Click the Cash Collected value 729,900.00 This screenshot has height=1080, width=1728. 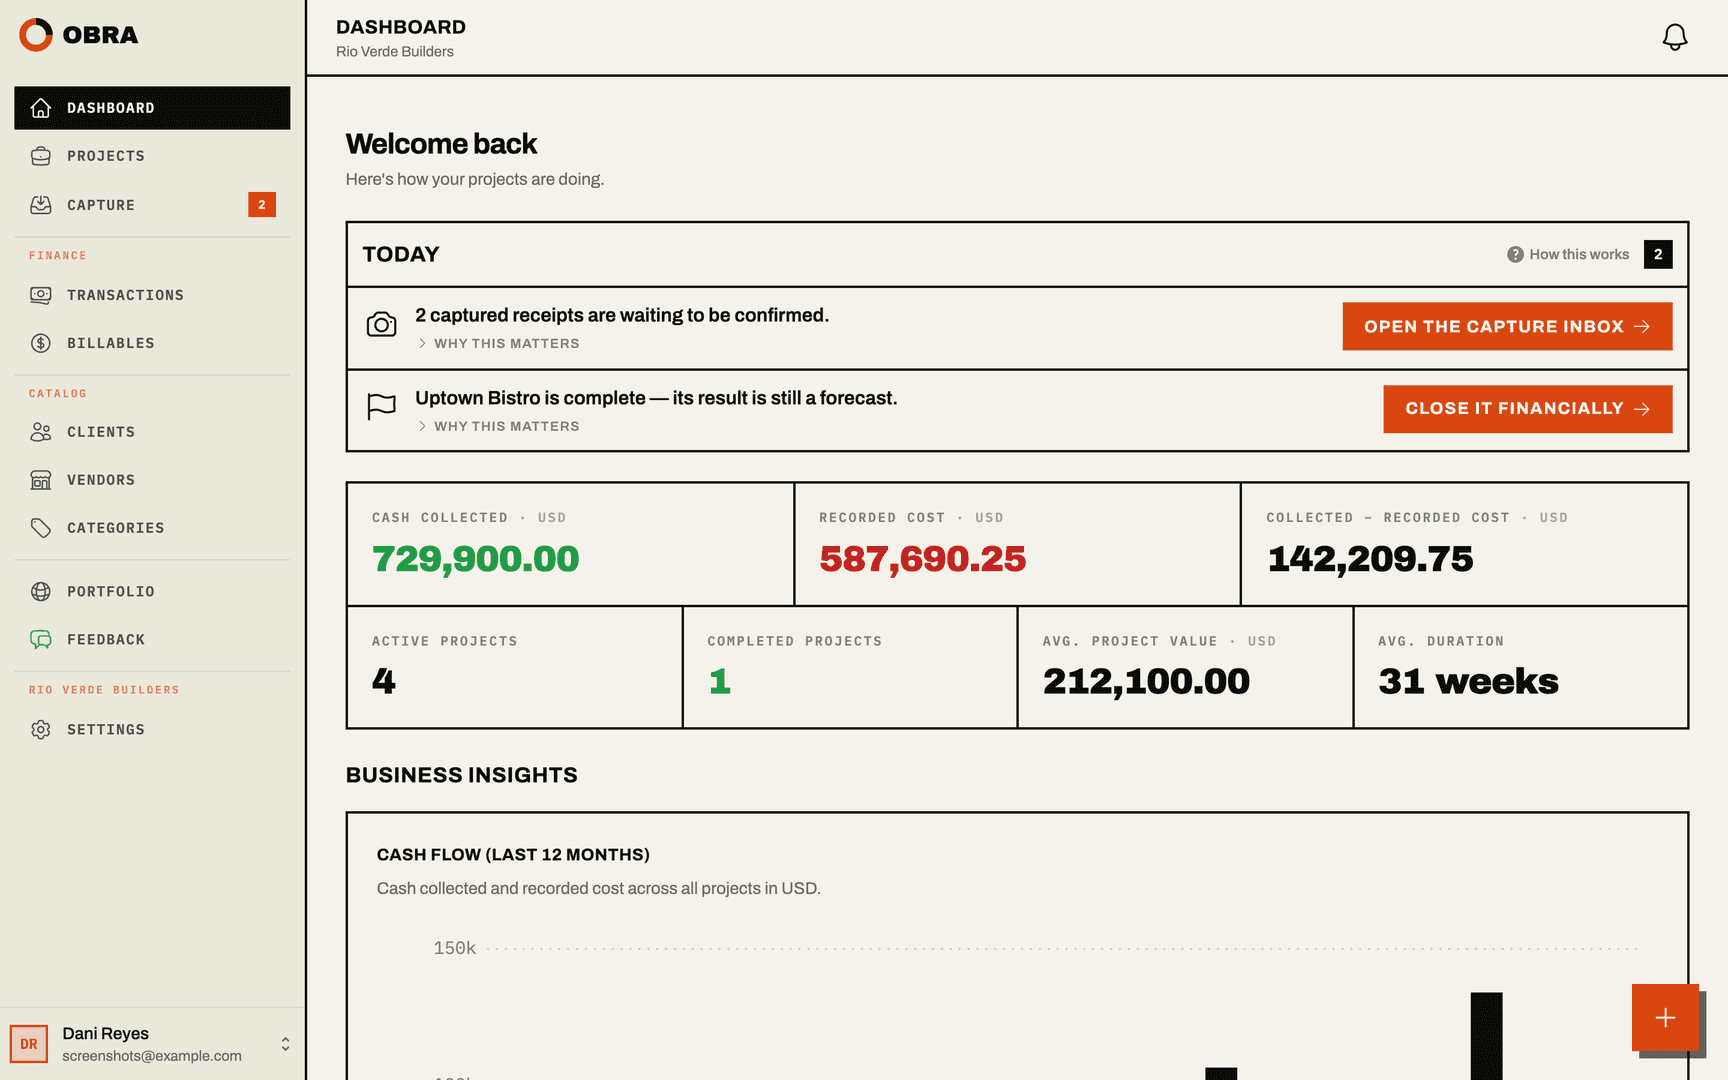pos(475,559)
